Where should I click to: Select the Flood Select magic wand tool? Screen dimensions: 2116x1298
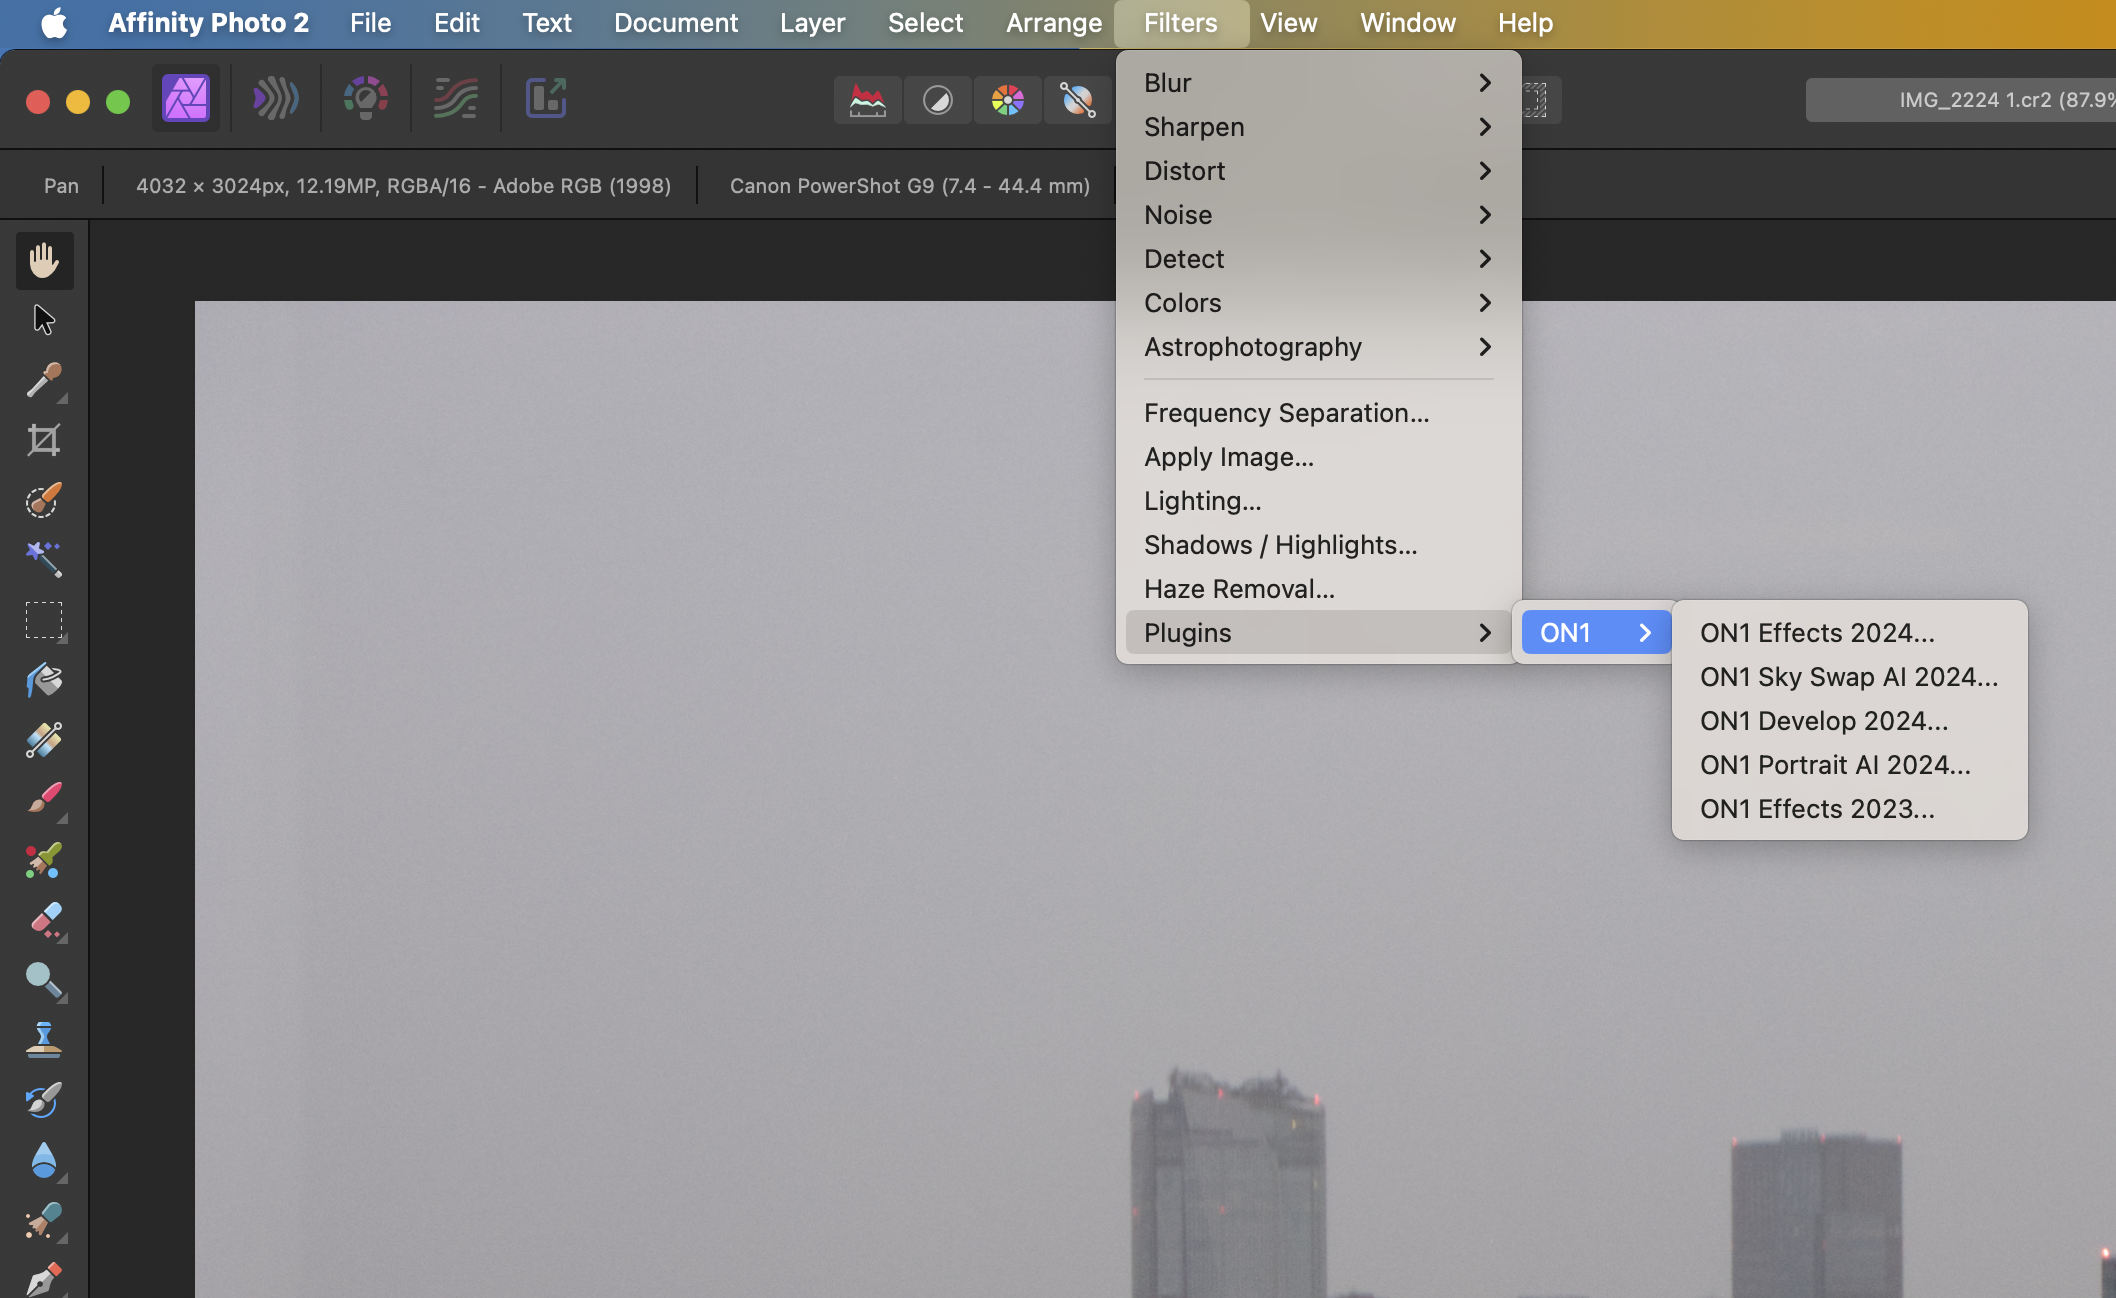coord(44,560)
